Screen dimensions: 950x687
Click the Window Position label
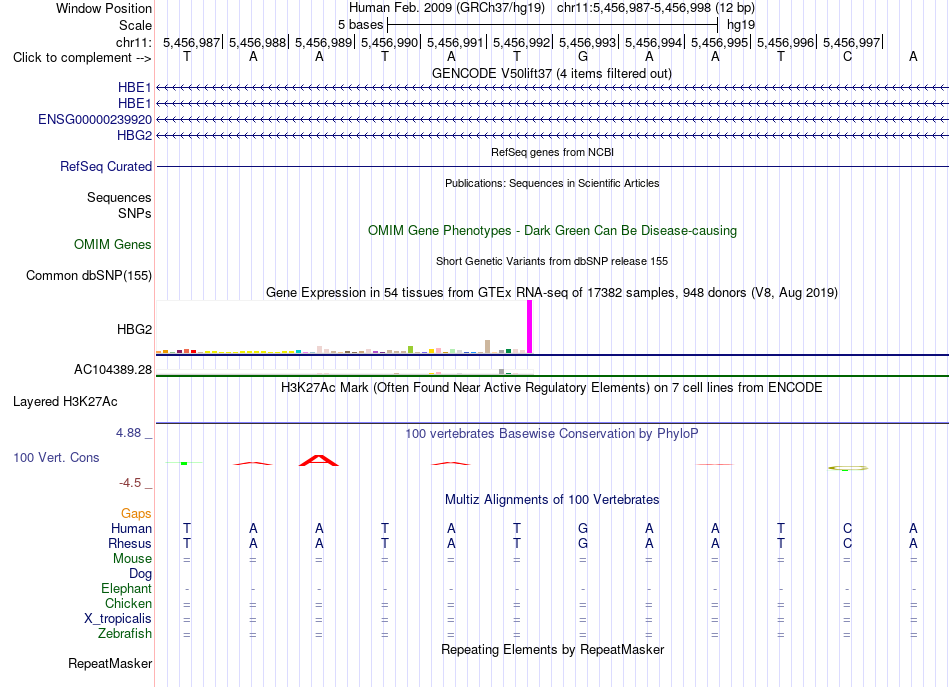104,8
